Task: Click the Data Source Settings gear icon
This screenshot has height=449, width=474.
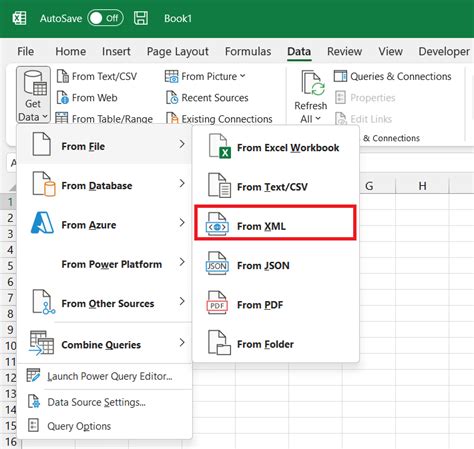Action: [34, 401]
